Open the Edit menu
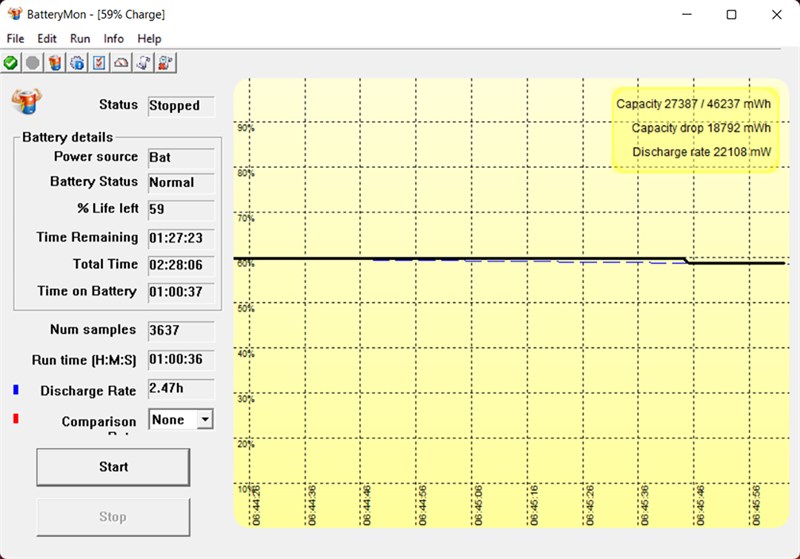Viewport: 800px width, 559px height. pos(47,39)
